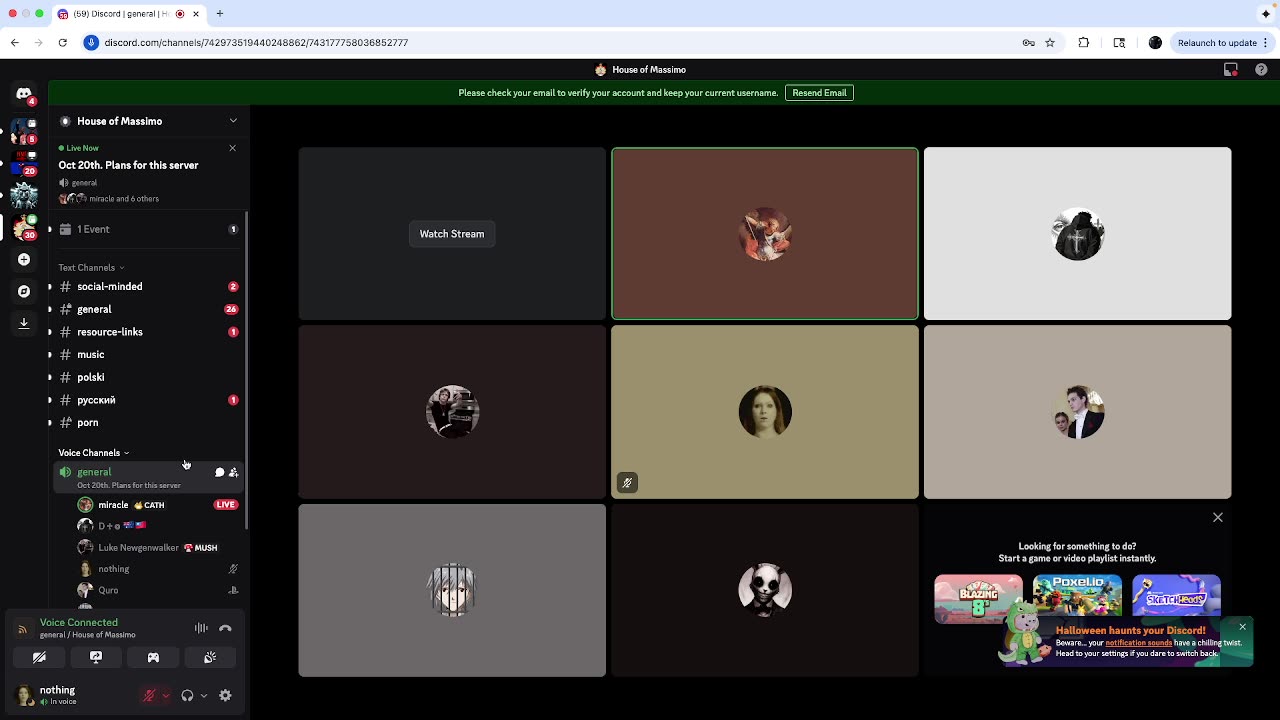
Task: Add a server with plus icon
Action: 24,259
